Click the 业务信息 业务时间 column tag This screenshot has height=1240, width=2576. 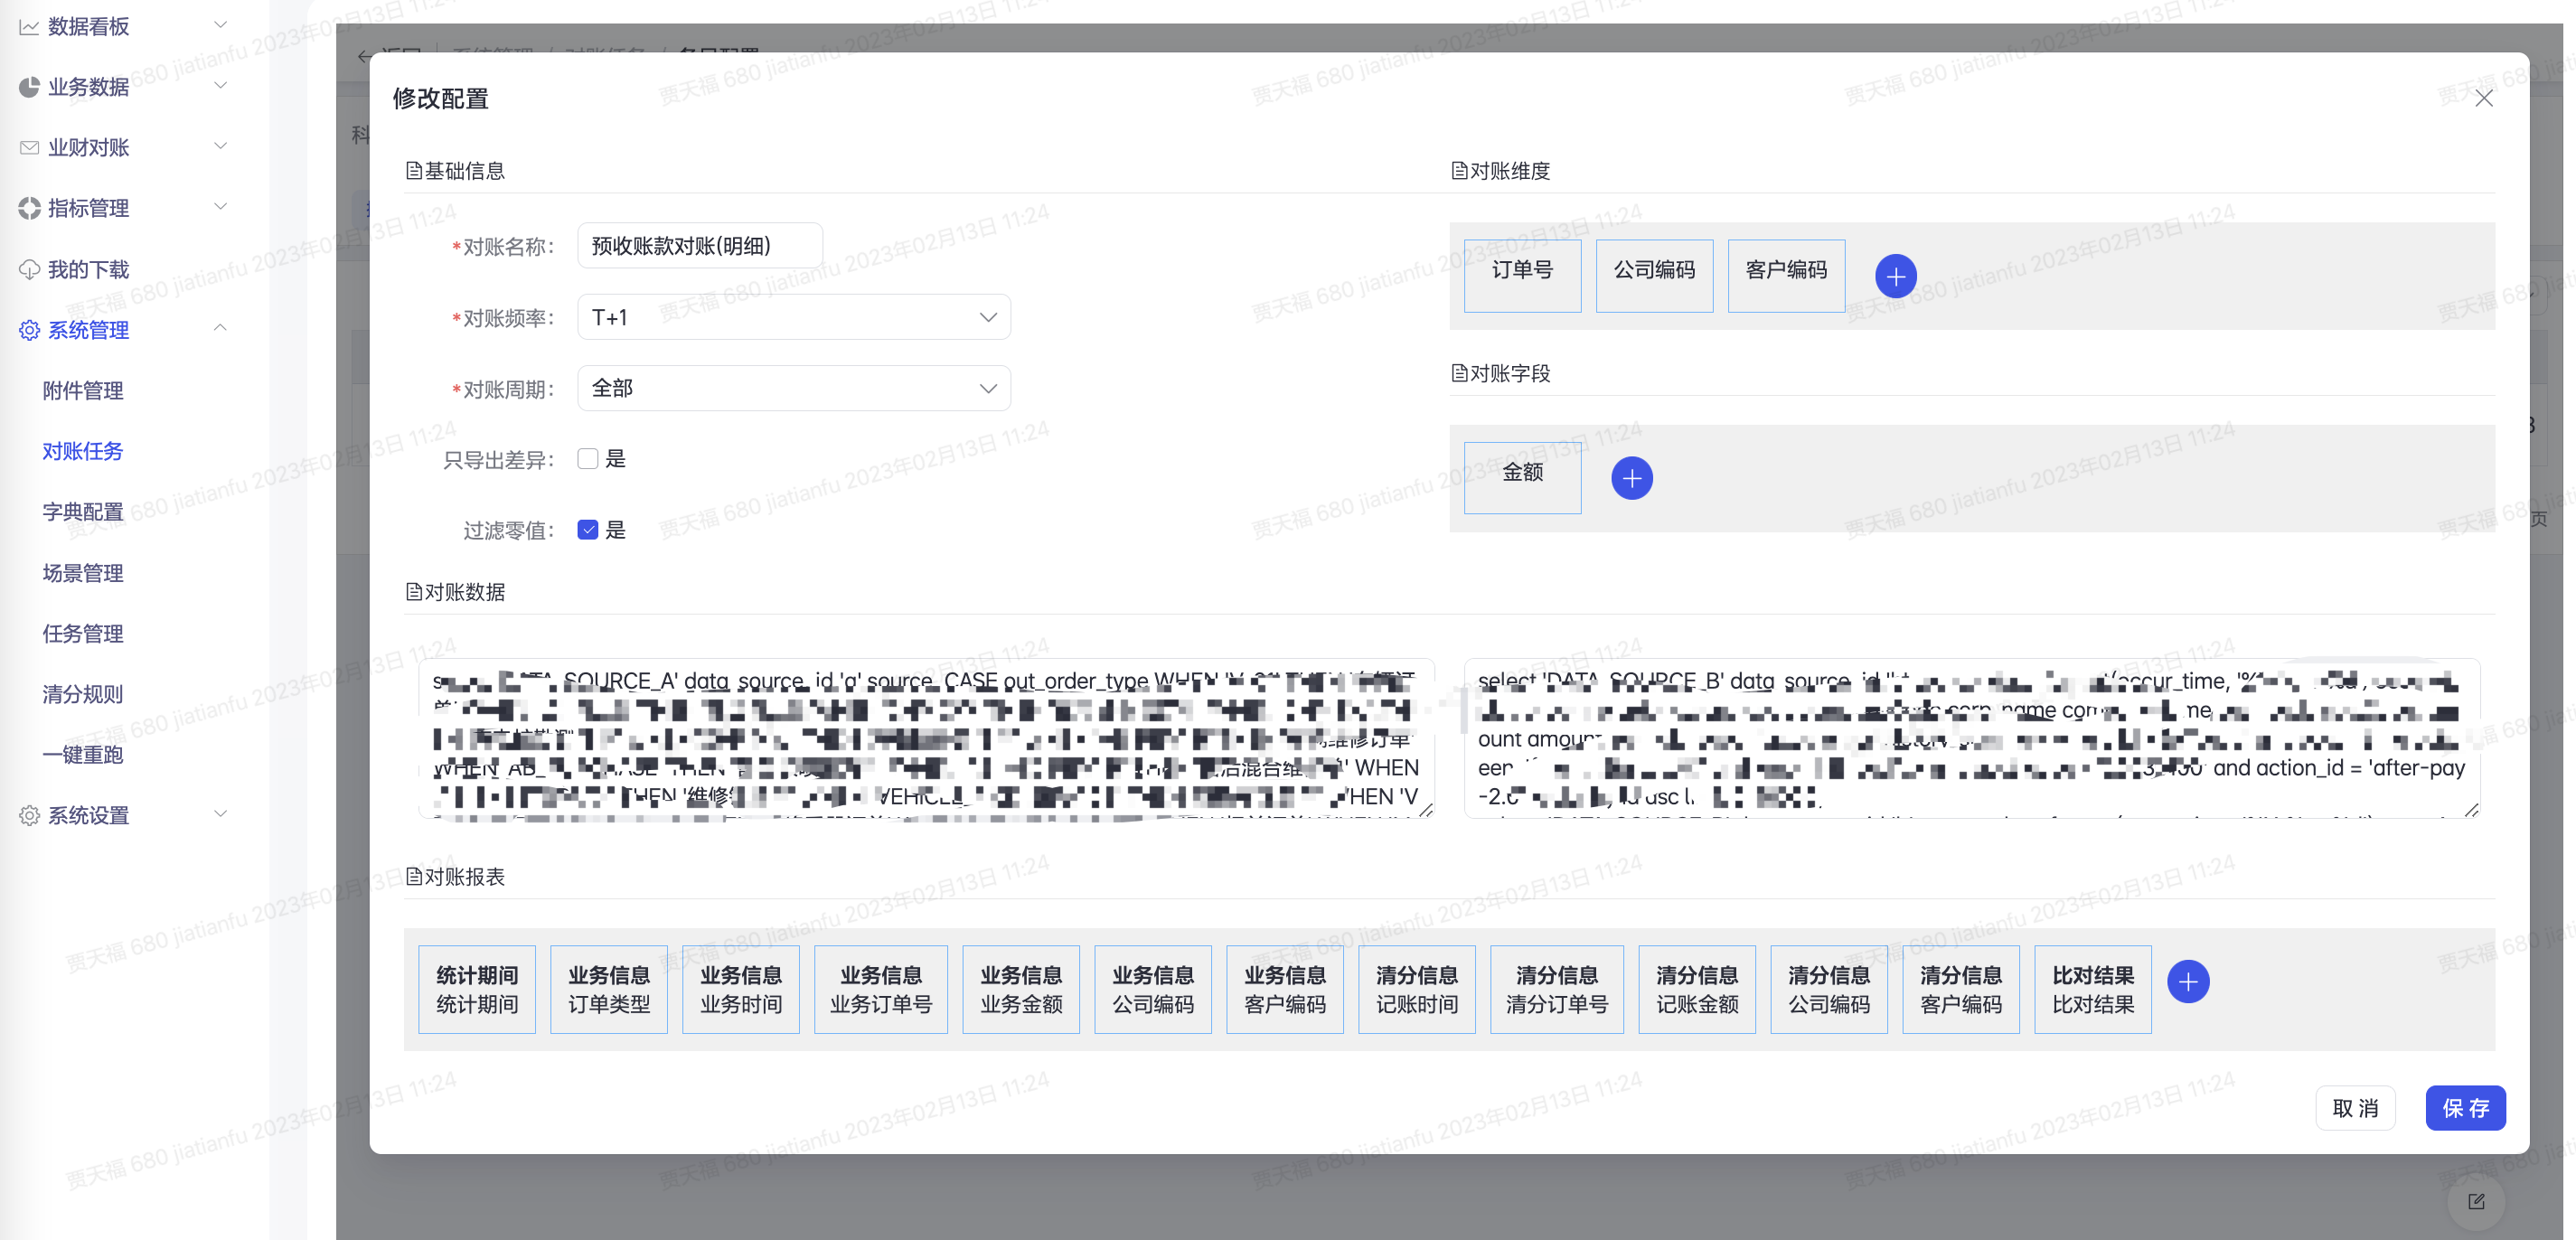pyautogui.click(x=741, y=989)
